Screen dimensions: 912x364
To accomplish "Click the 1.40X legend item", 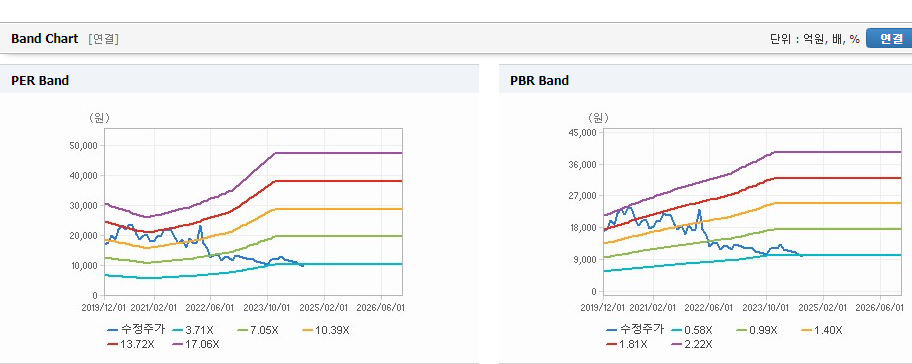I will pyautogui.click(x=821, y=330).
